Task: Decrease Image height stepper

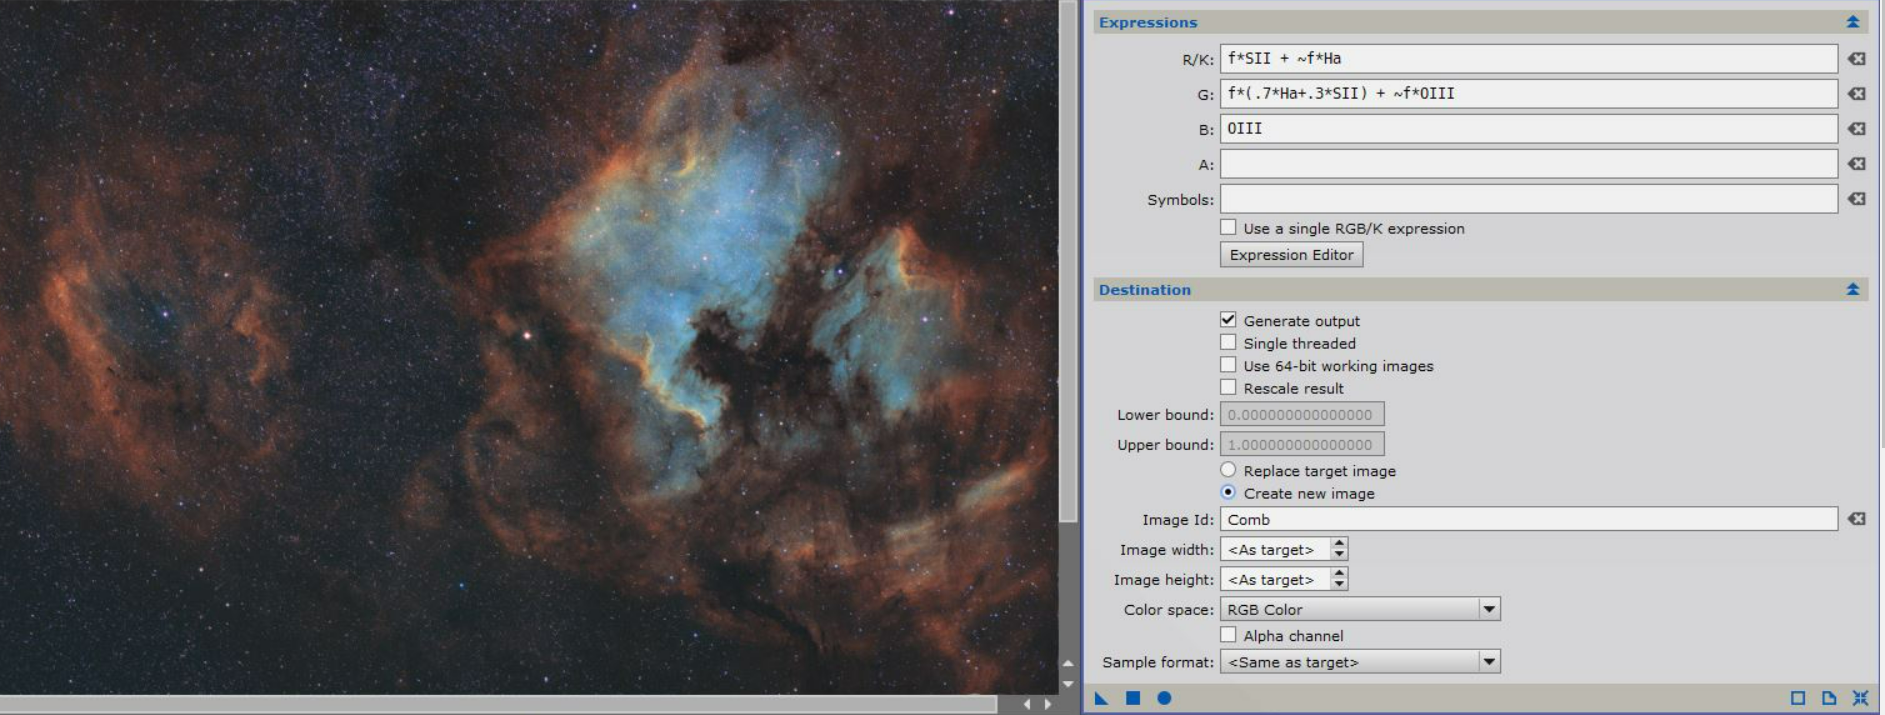Action: click(1339, 585)
